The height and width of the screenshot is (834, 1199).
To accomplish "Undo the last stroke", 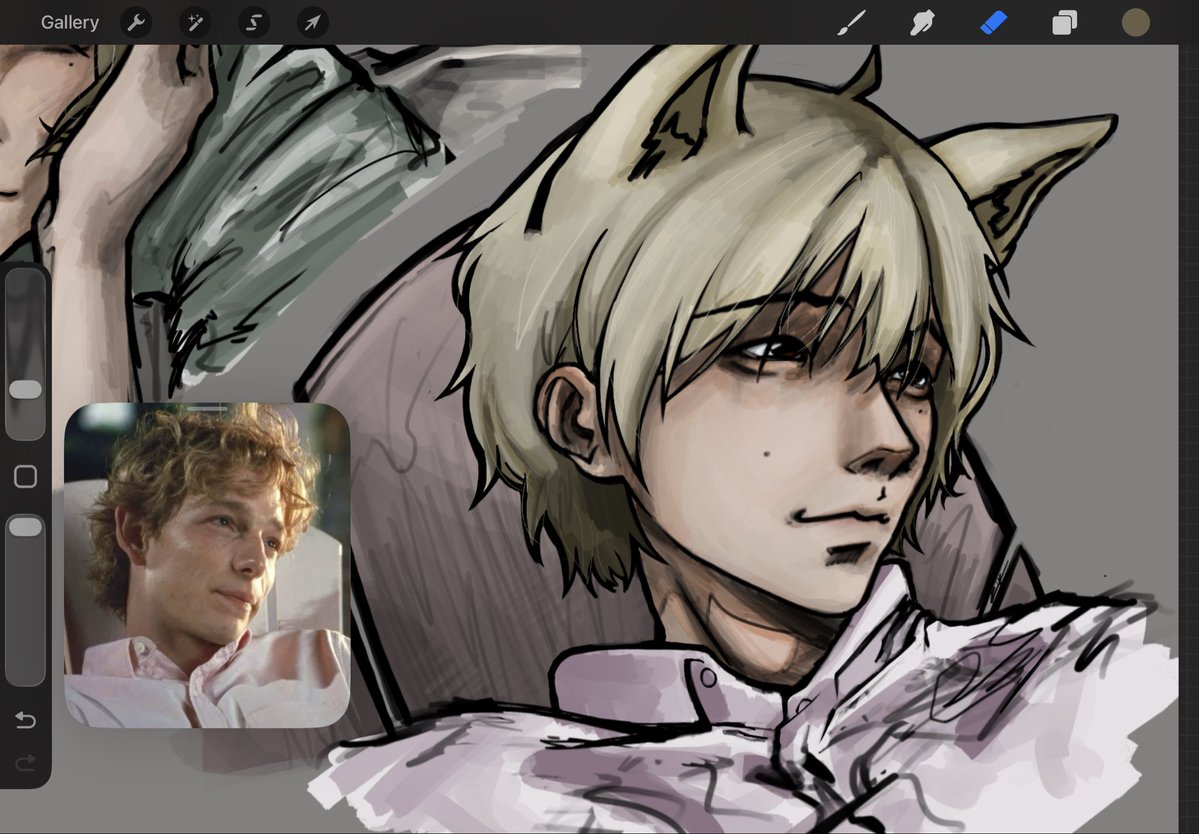I will tap(25, 720).
